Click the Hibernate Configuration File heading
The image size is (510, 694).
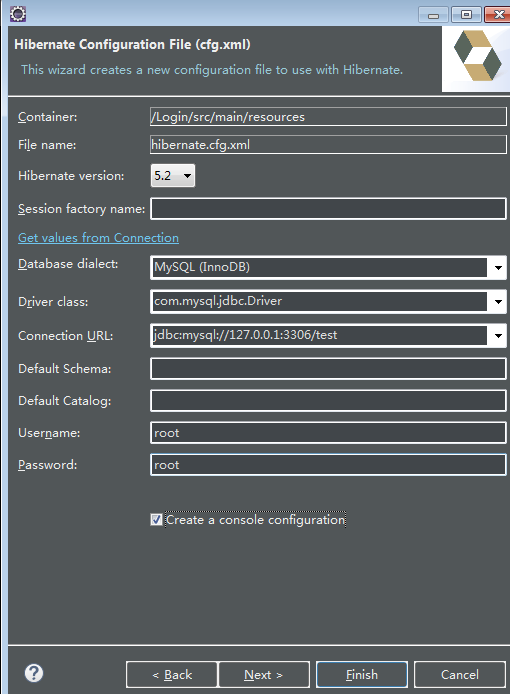(x=132, y=45)
